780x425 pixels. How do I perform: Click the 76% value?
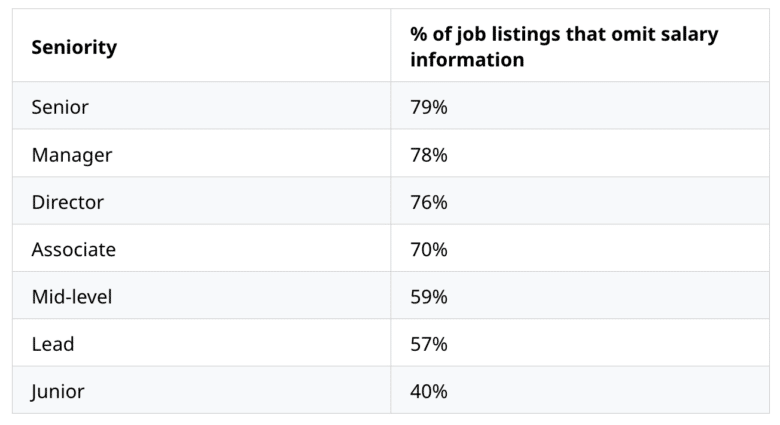click(x=429, y=202)
